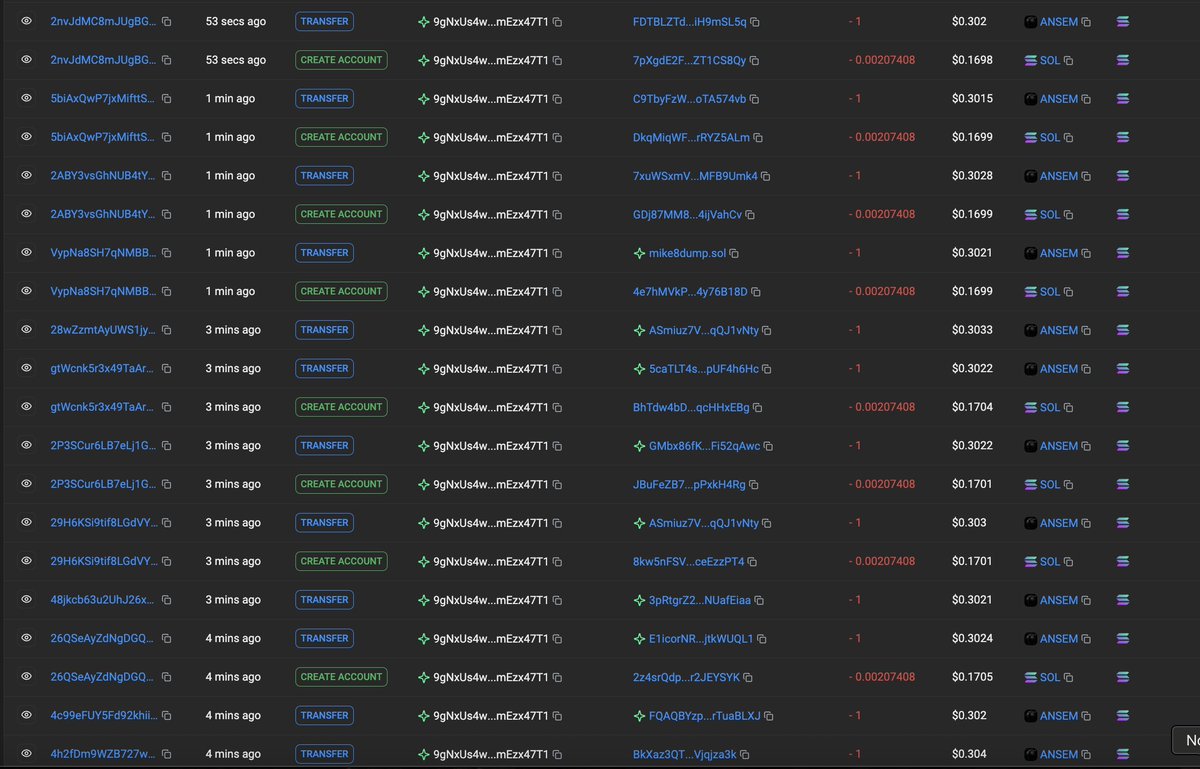1200x769 pixels.
Task: Copy destination address FDTBLZTd...iH9mSL5q
Action: coord(755,22)
